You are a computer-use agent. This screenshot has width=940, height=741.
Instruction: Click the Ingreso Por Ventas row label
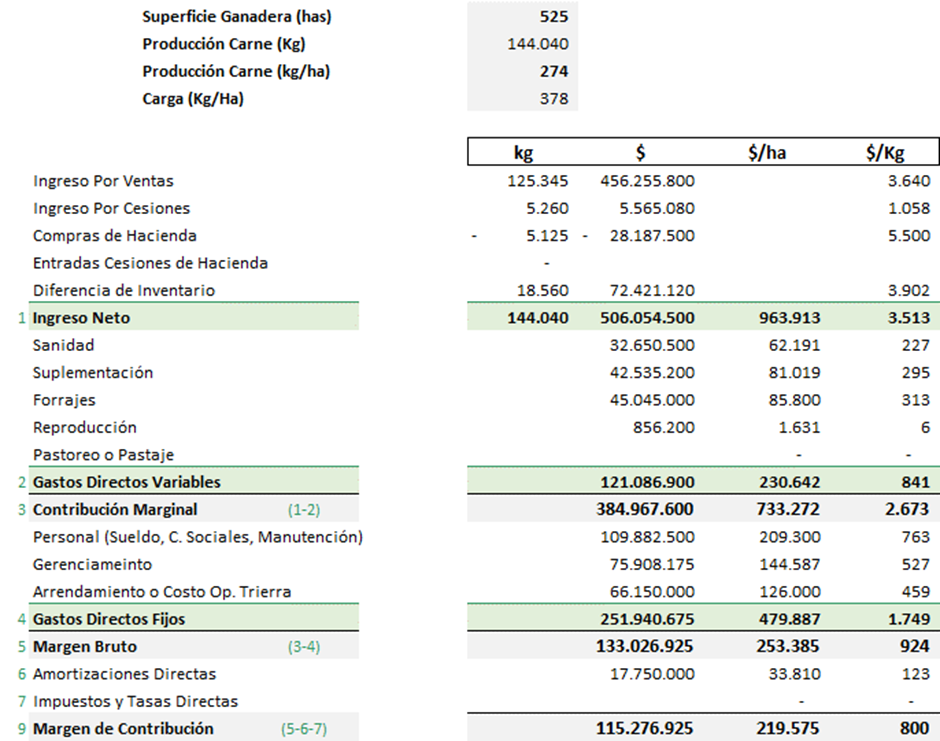(103, 181)
